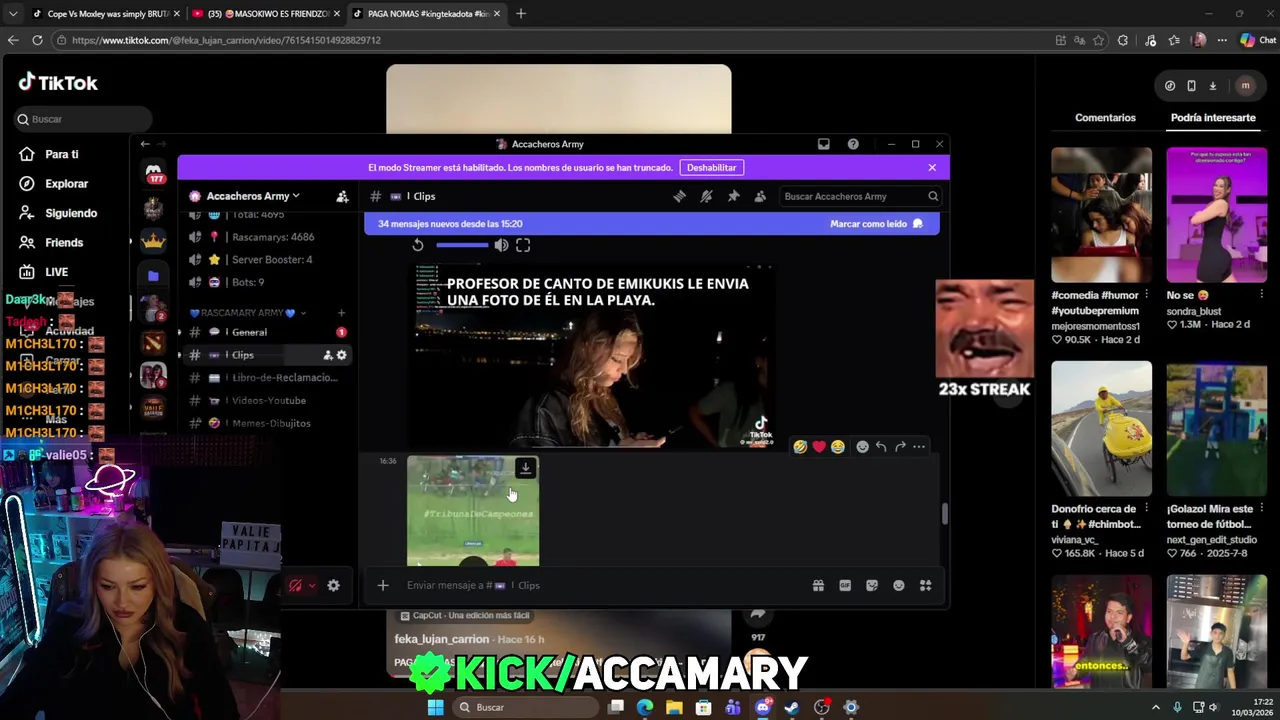Add channel plus in RASCAMARY ARMY category

pyautogui.click(x=341, y=313)
